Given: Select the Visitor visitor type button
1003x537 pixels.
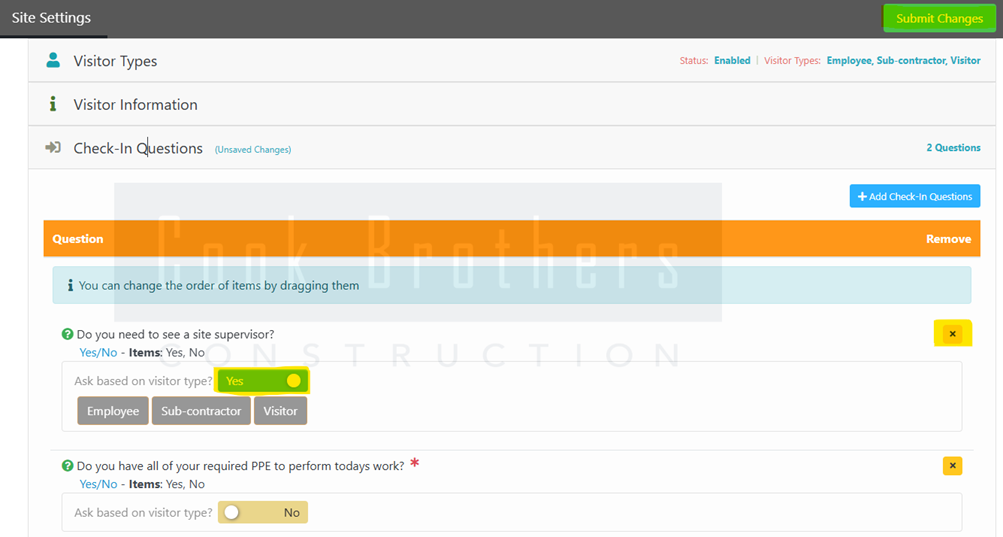Looking at the screenshot, I should pos(280,411).
